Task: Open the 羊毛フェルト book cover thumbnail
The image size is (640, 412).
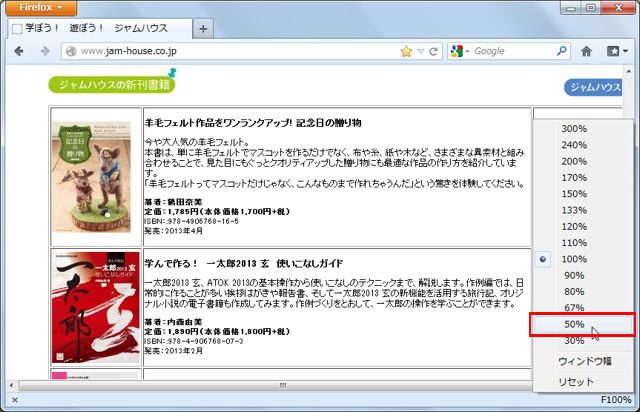Action: pyautogui.click(x=91, y=177)
